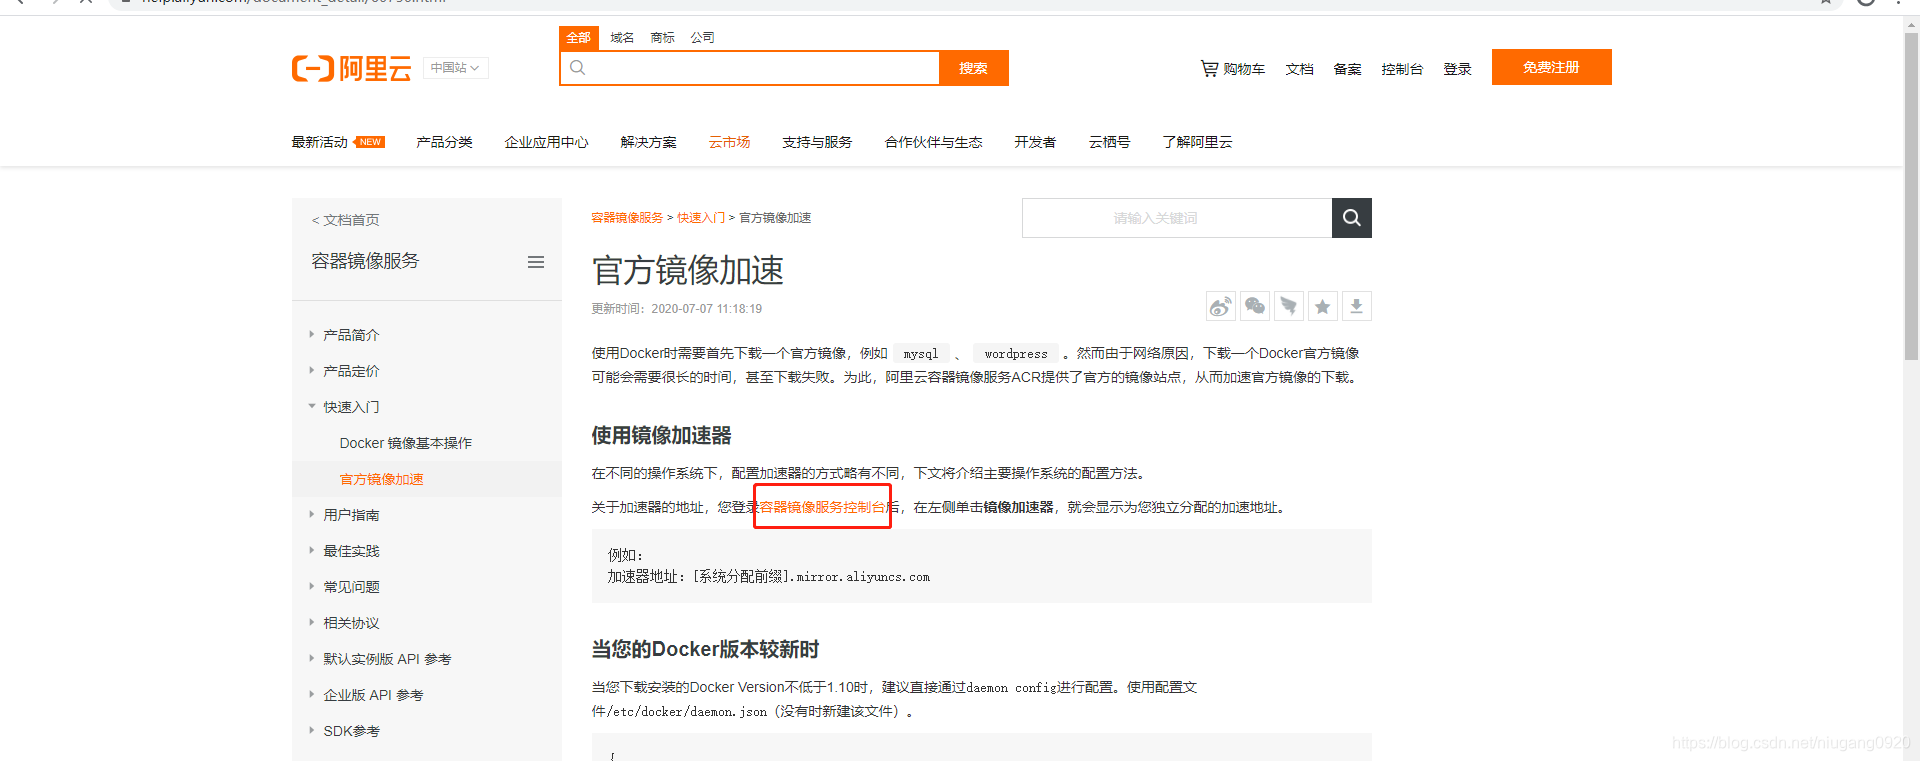Viewport: 1920px width, 761px height.
Task: Open the 文档 header link
Action: point(1299,69)
